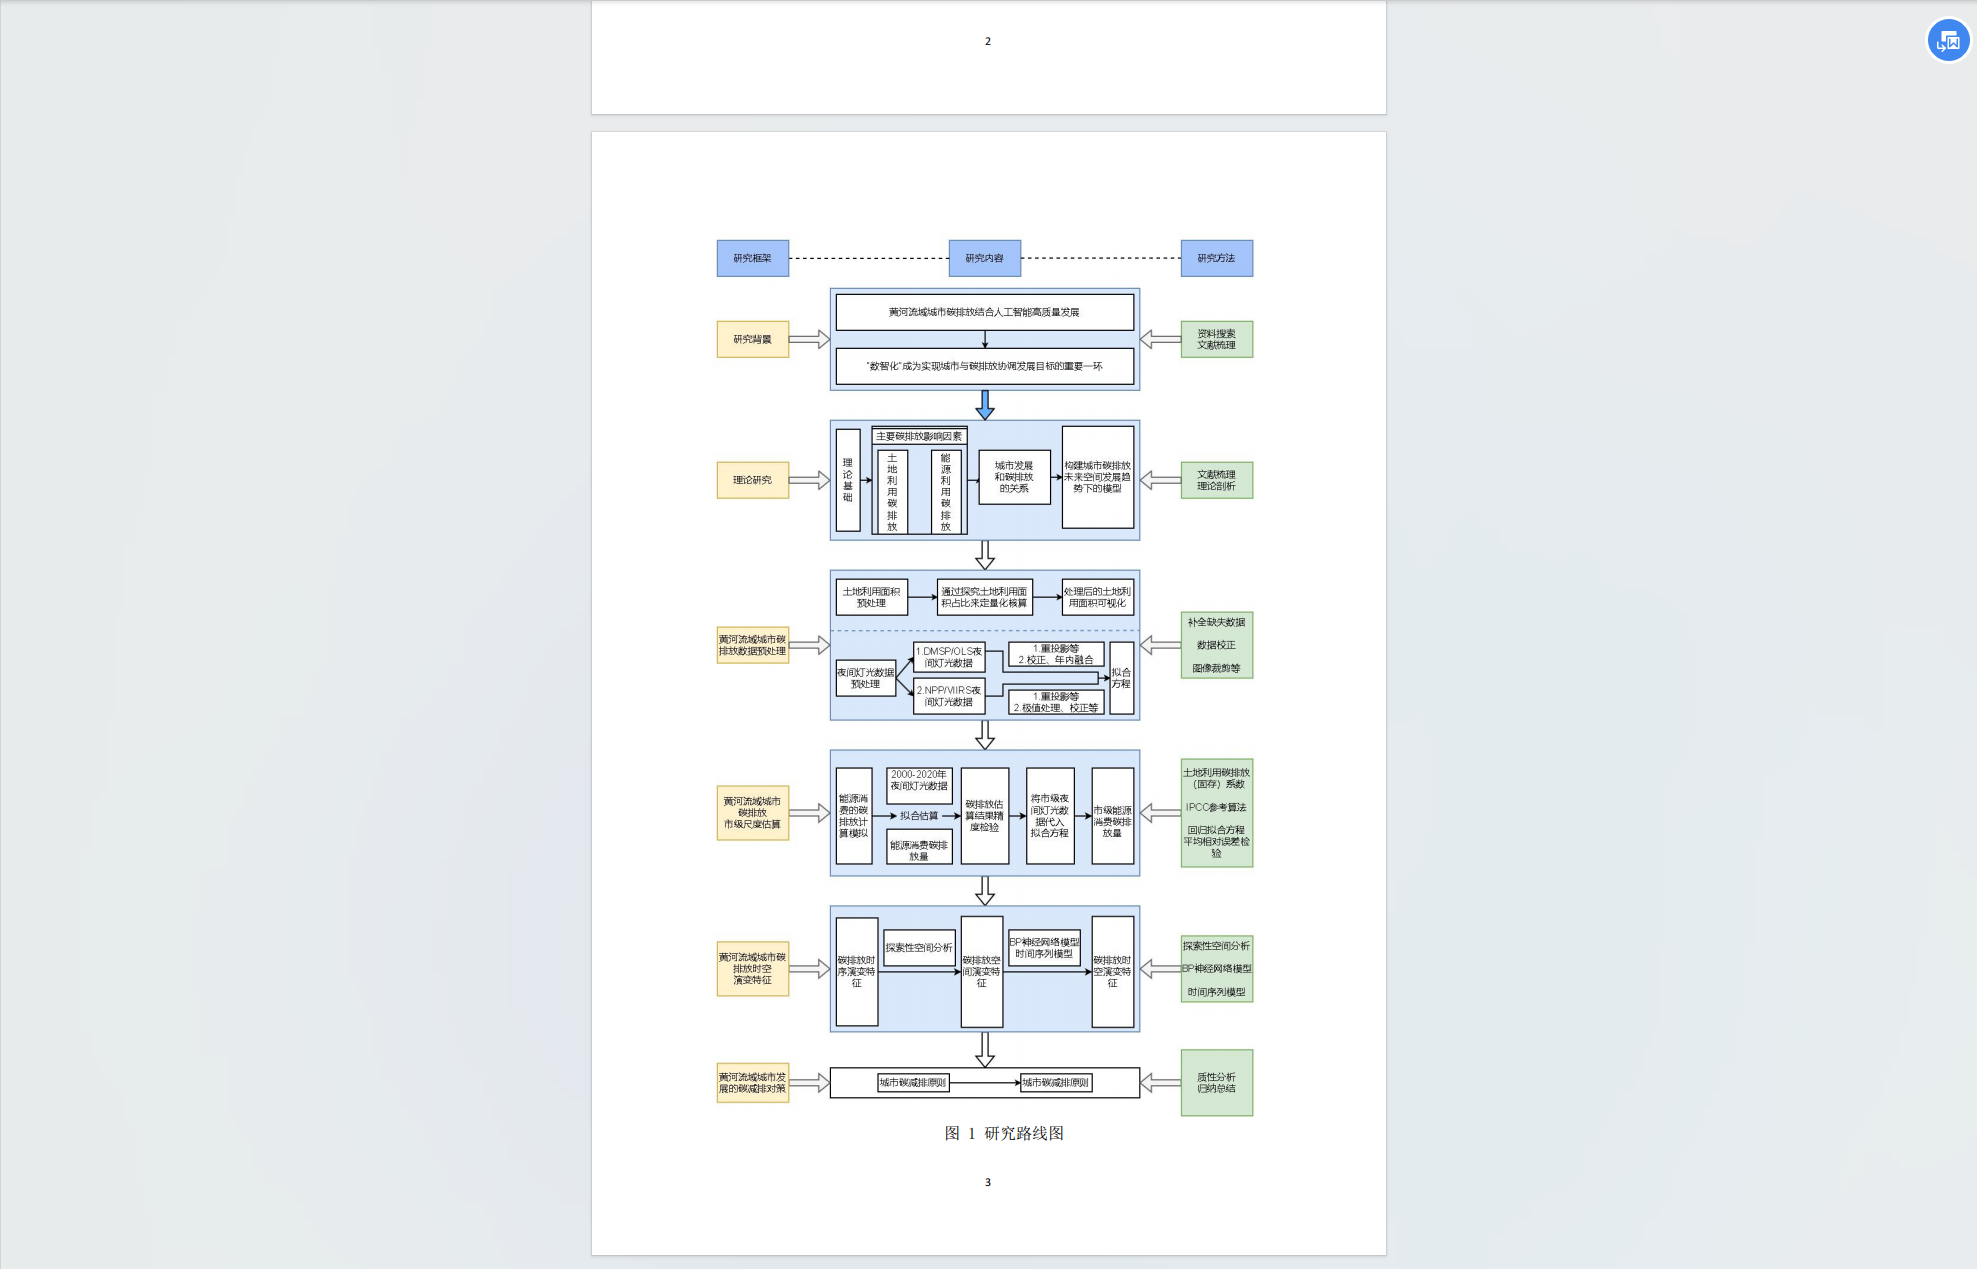Click '主要碳排放影响因素' header box
The height and width of the screenshot is (1269, 1977).
click(919, 436)
